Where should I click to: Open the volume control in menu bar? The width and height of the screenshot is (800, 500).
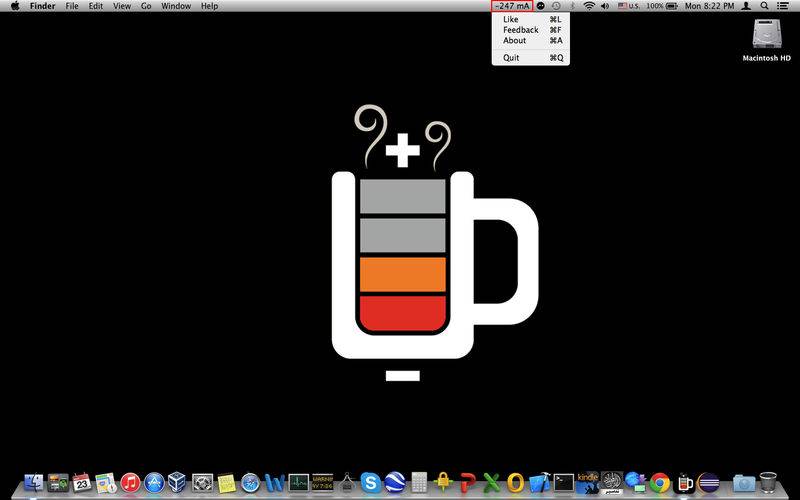point(605,6)
